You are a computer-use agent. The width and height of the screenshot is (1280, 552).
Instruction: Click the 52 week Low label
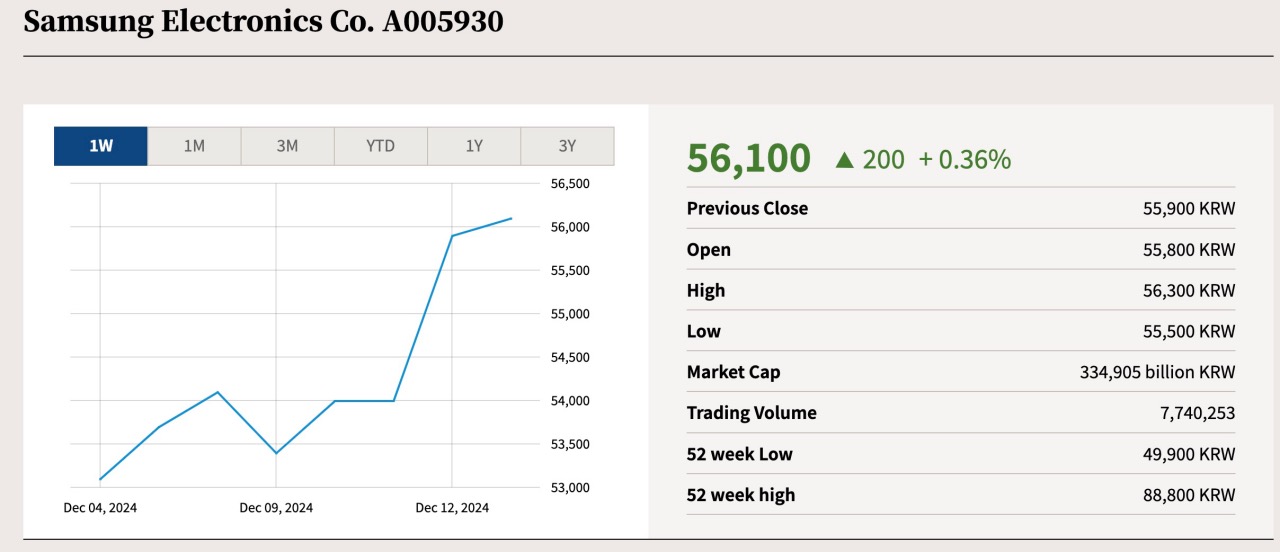coord(739,454)
